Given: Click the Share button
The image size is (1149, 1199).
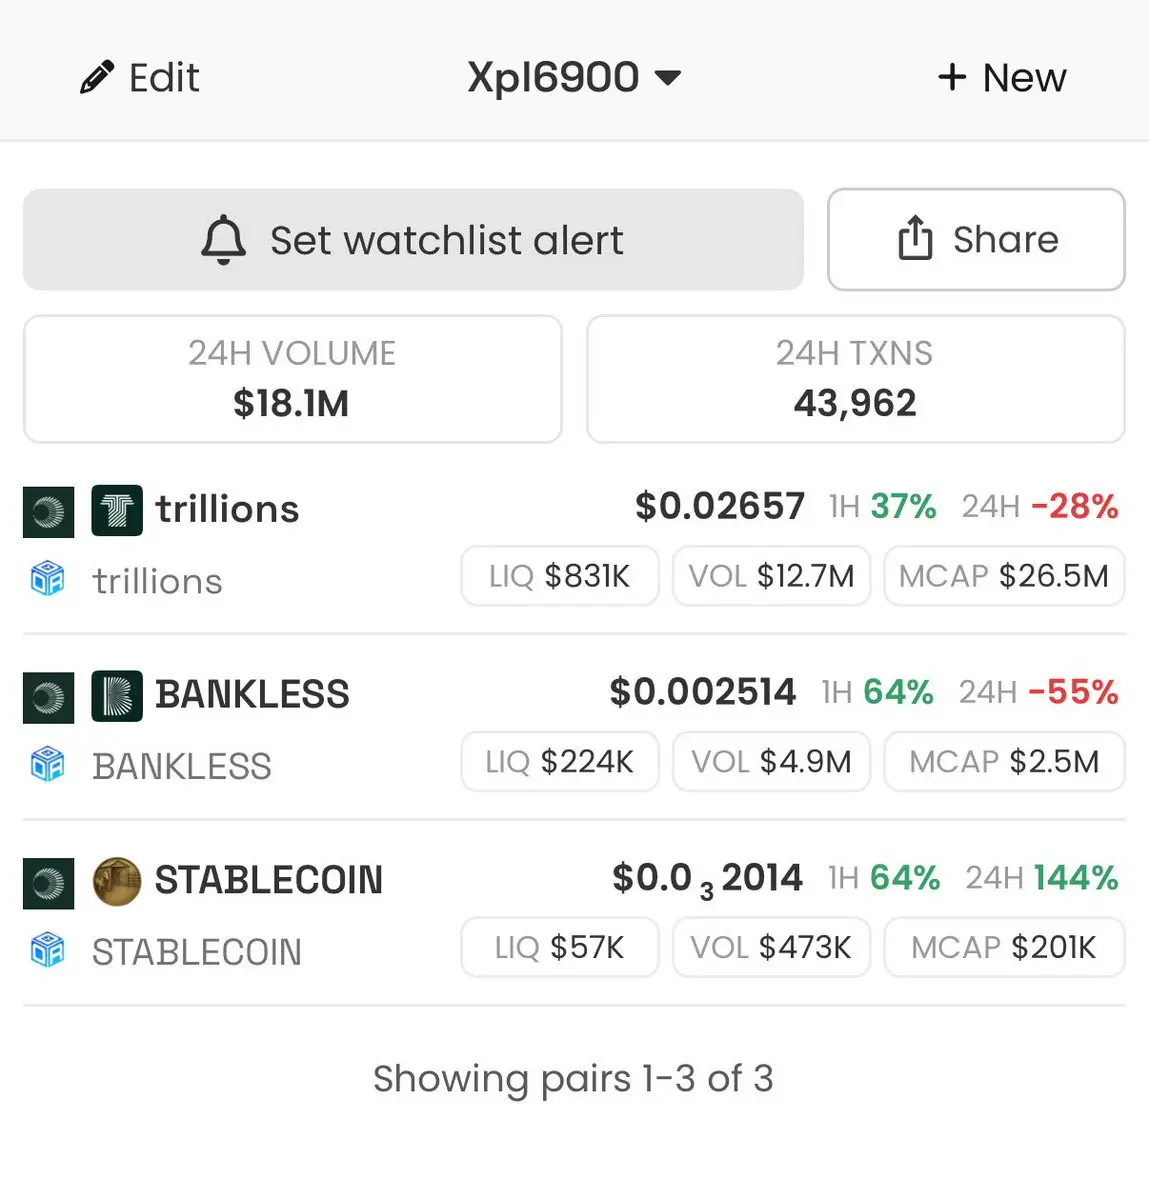Looking at the screenshot, I should 976,239.
